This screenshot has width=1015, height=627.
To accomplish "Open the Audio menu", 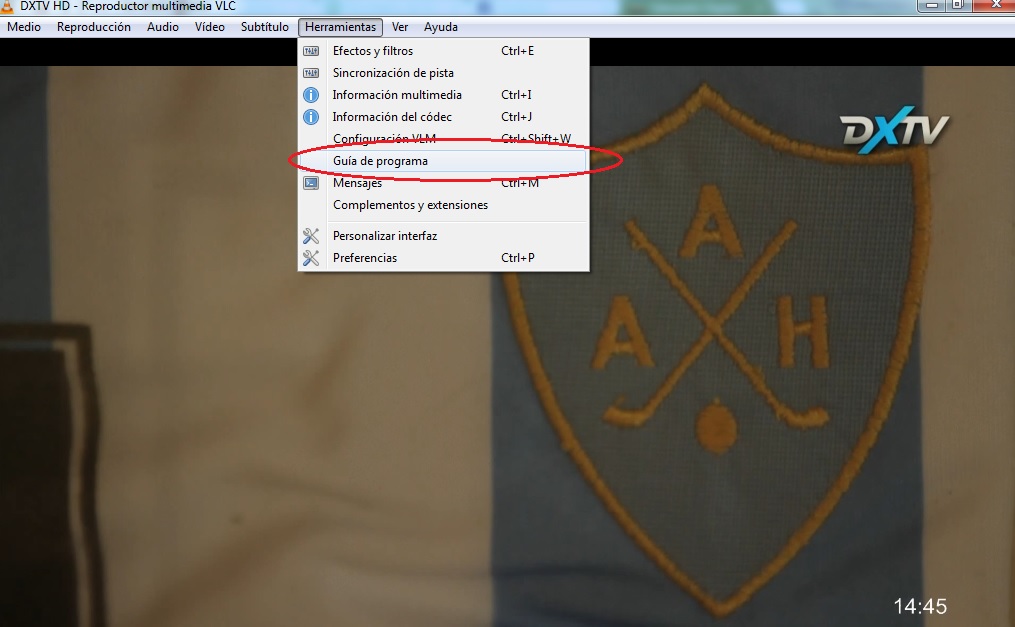I will coord(162,27).
